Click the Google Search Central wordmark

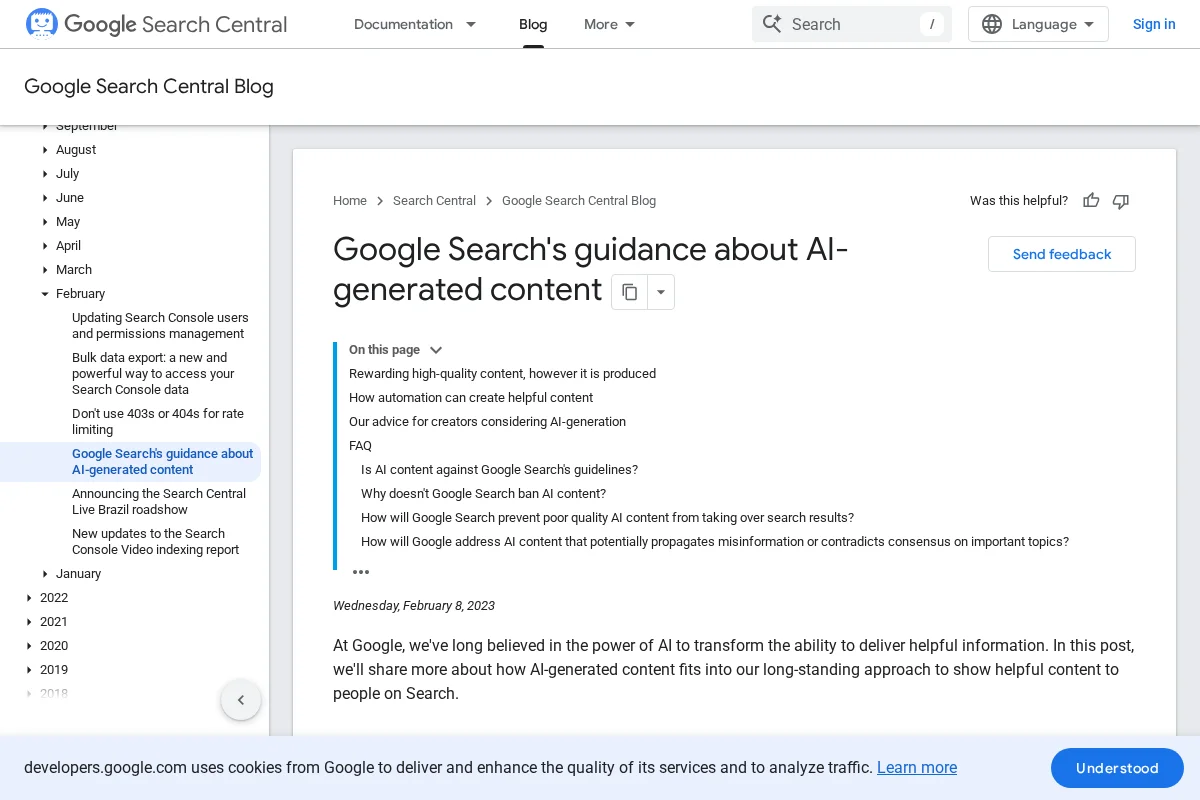[176, 24]
